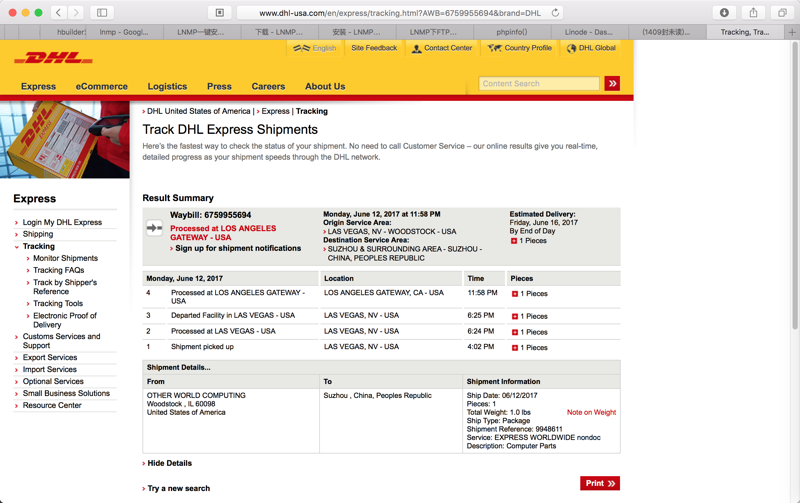Click the Safari back arrow
Screen dimensions: 800x503
(59, 13)
